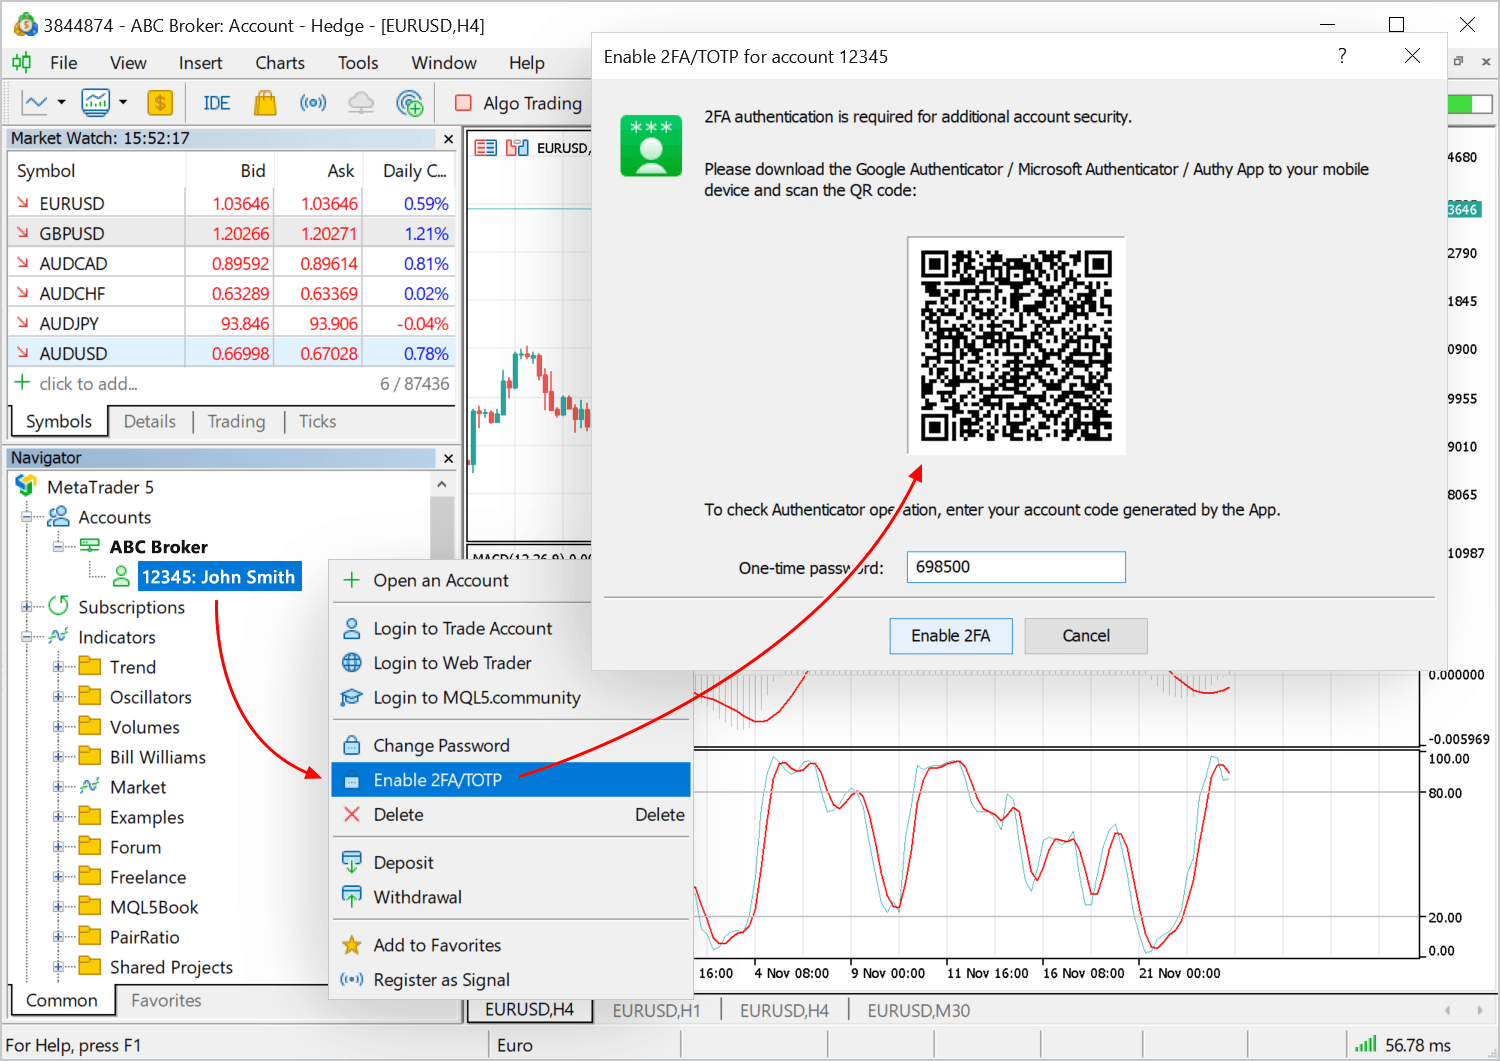
Task: Cancel the 2FA setup dialog
Action: (1086, 635)
